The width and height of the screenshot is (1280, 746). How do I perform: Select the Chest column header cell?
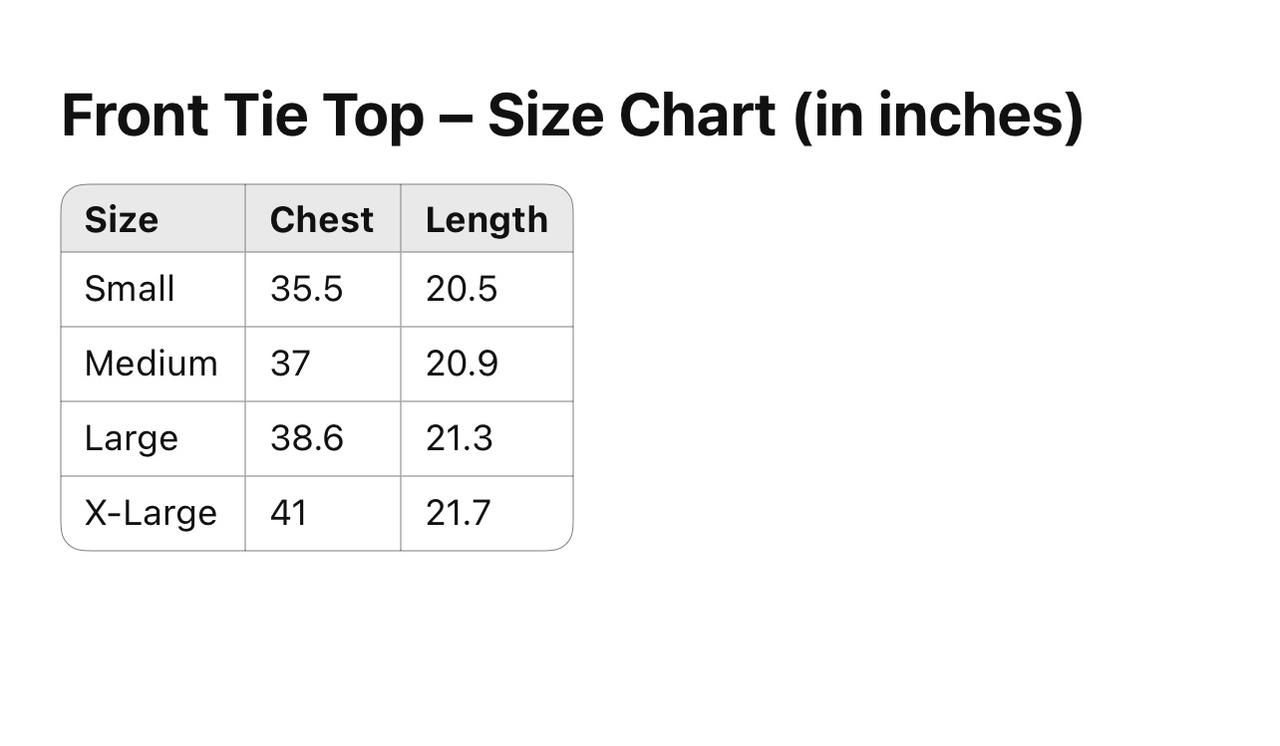tap(321, 220)
